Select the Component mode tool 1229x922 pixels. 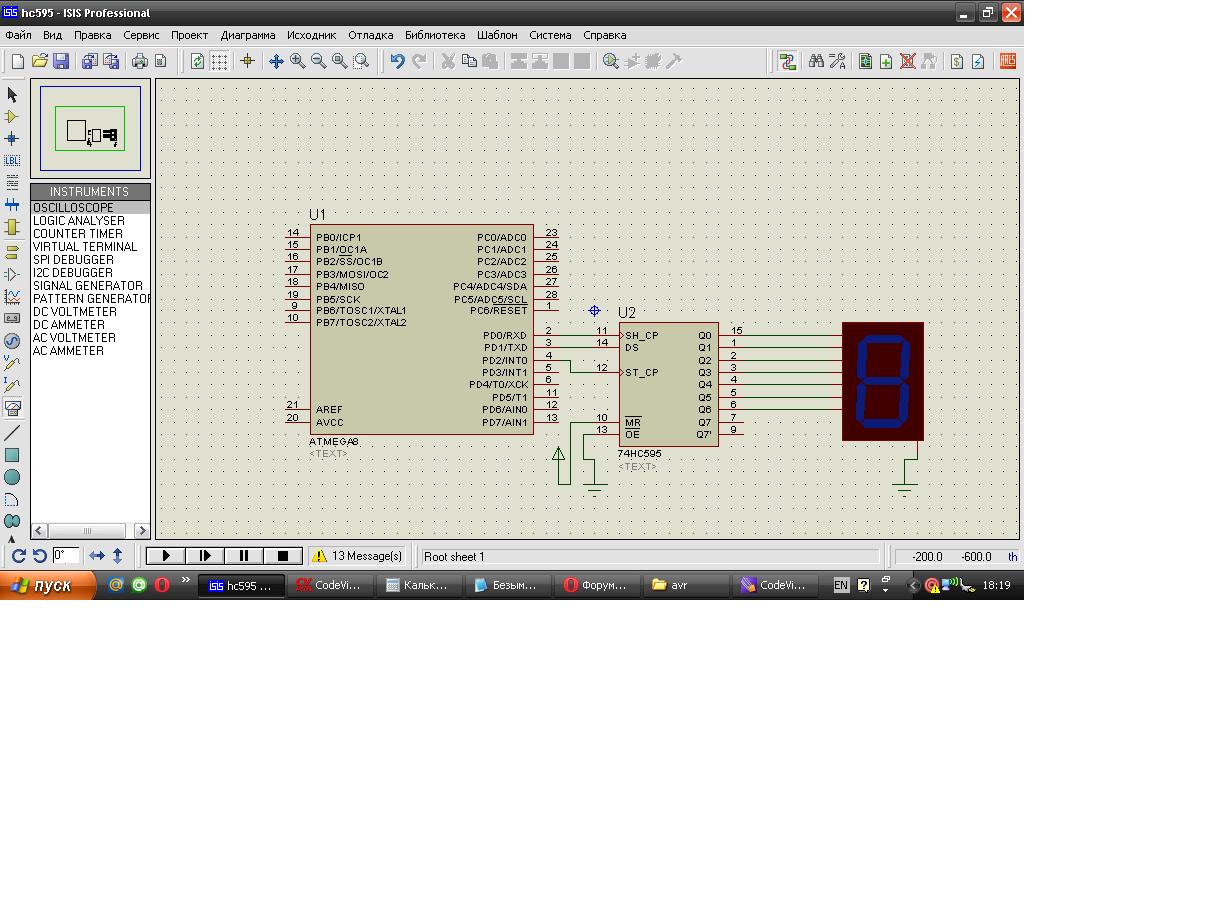12,117
